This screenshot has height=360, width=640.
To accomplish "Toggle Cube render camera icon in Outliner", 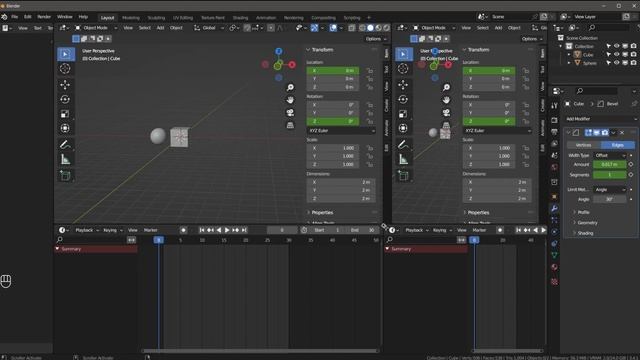I will click(633, 54).
